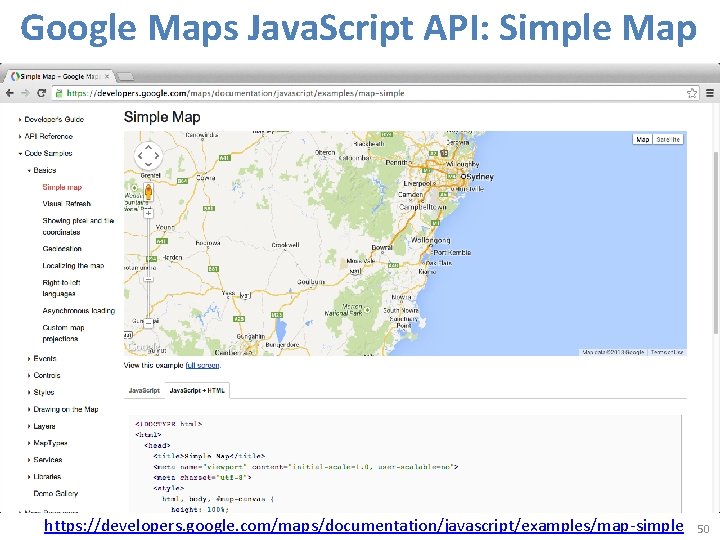The height and width of the screenshot is (540, 720).
Task: Go forward with the browser forward arrow
Action: [25, 93]
